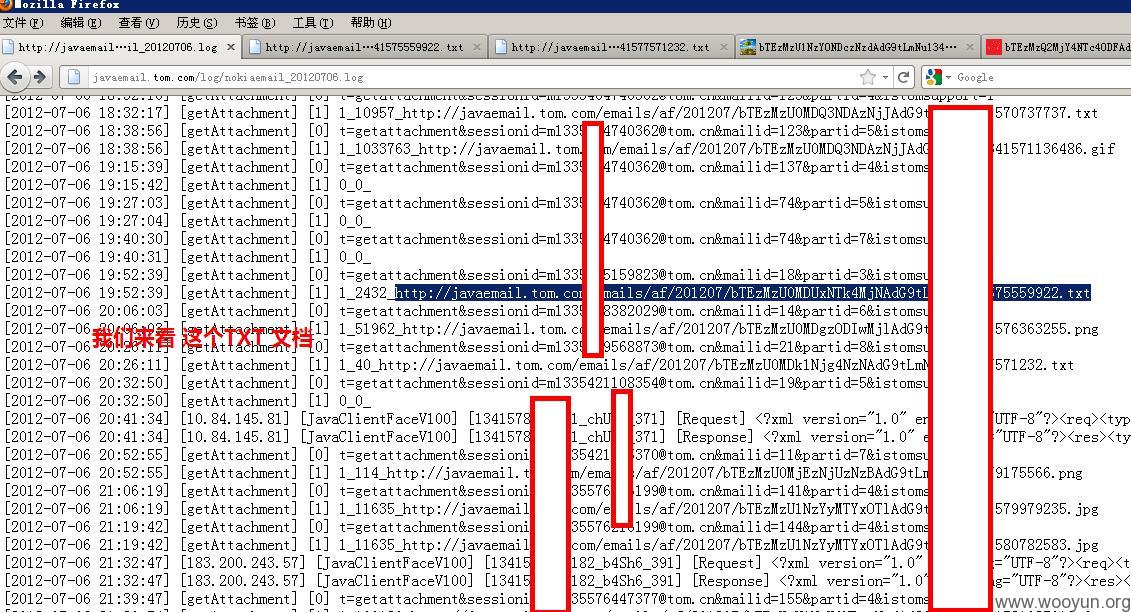Open the 工具(T) menu
Screen dimensions: 1131x612
pyautogui.click(x=313, y=22)
